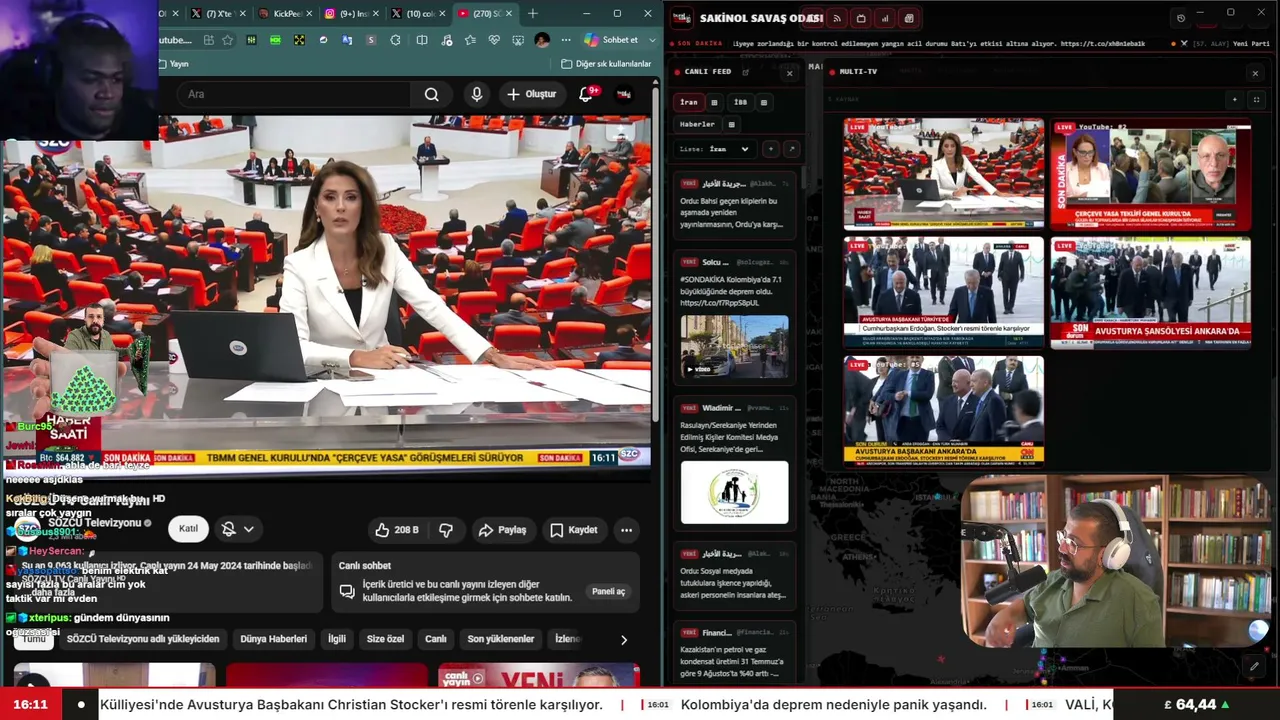The width and height of the screenshot is (1280, 720).
Task: Open YouTube notifications bell
Action: pos(586,94)
